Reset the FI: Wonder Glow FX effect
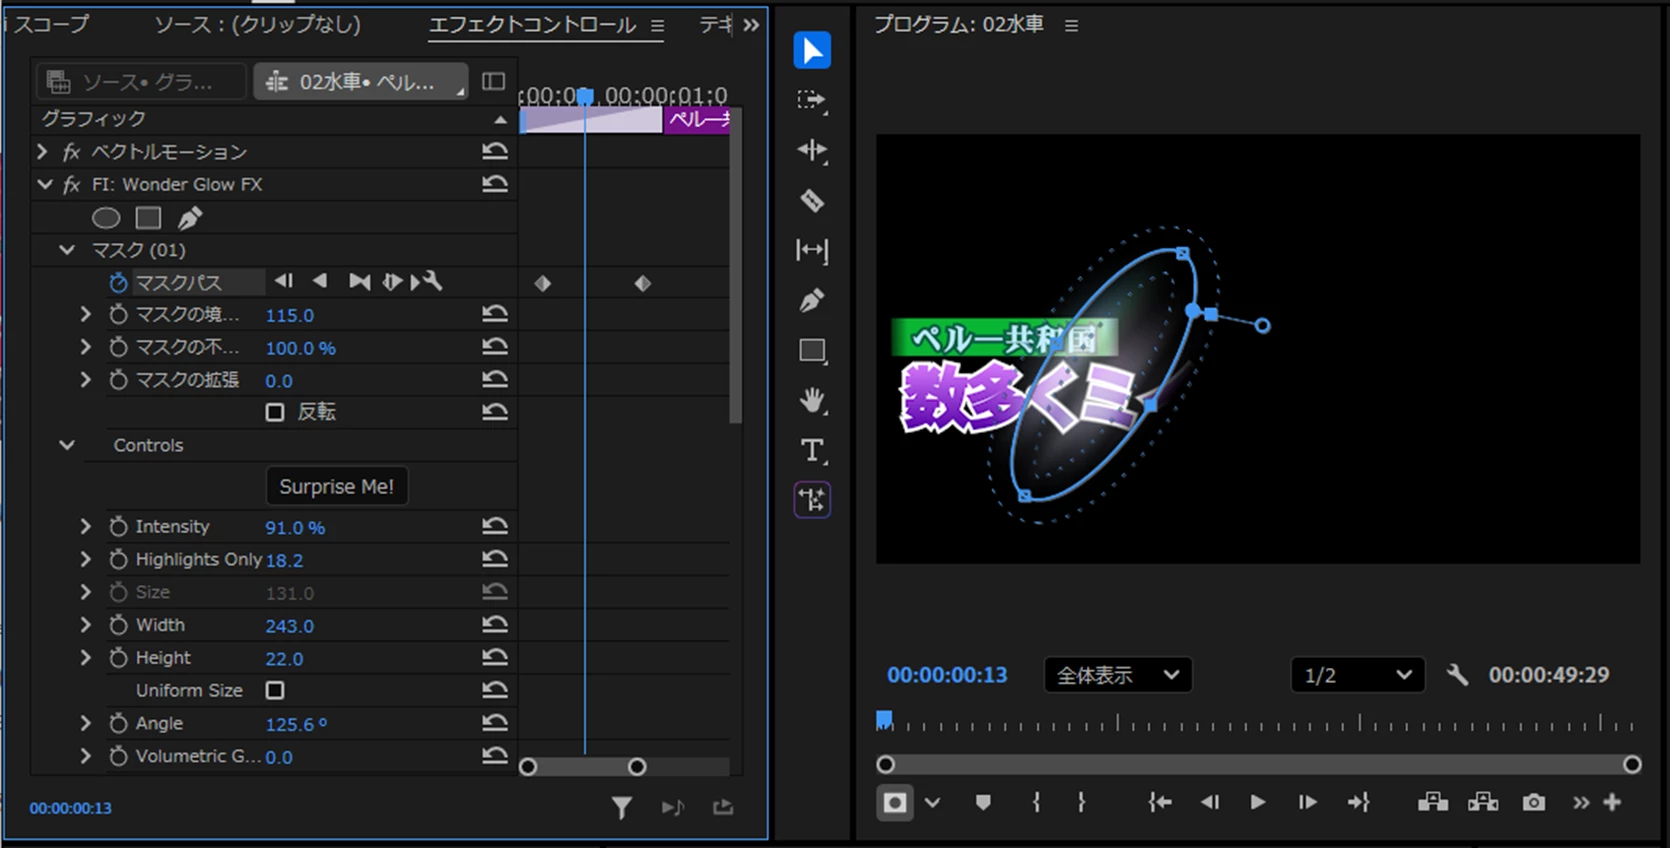Screen dimensions: 1670x848 coord(495,185)
